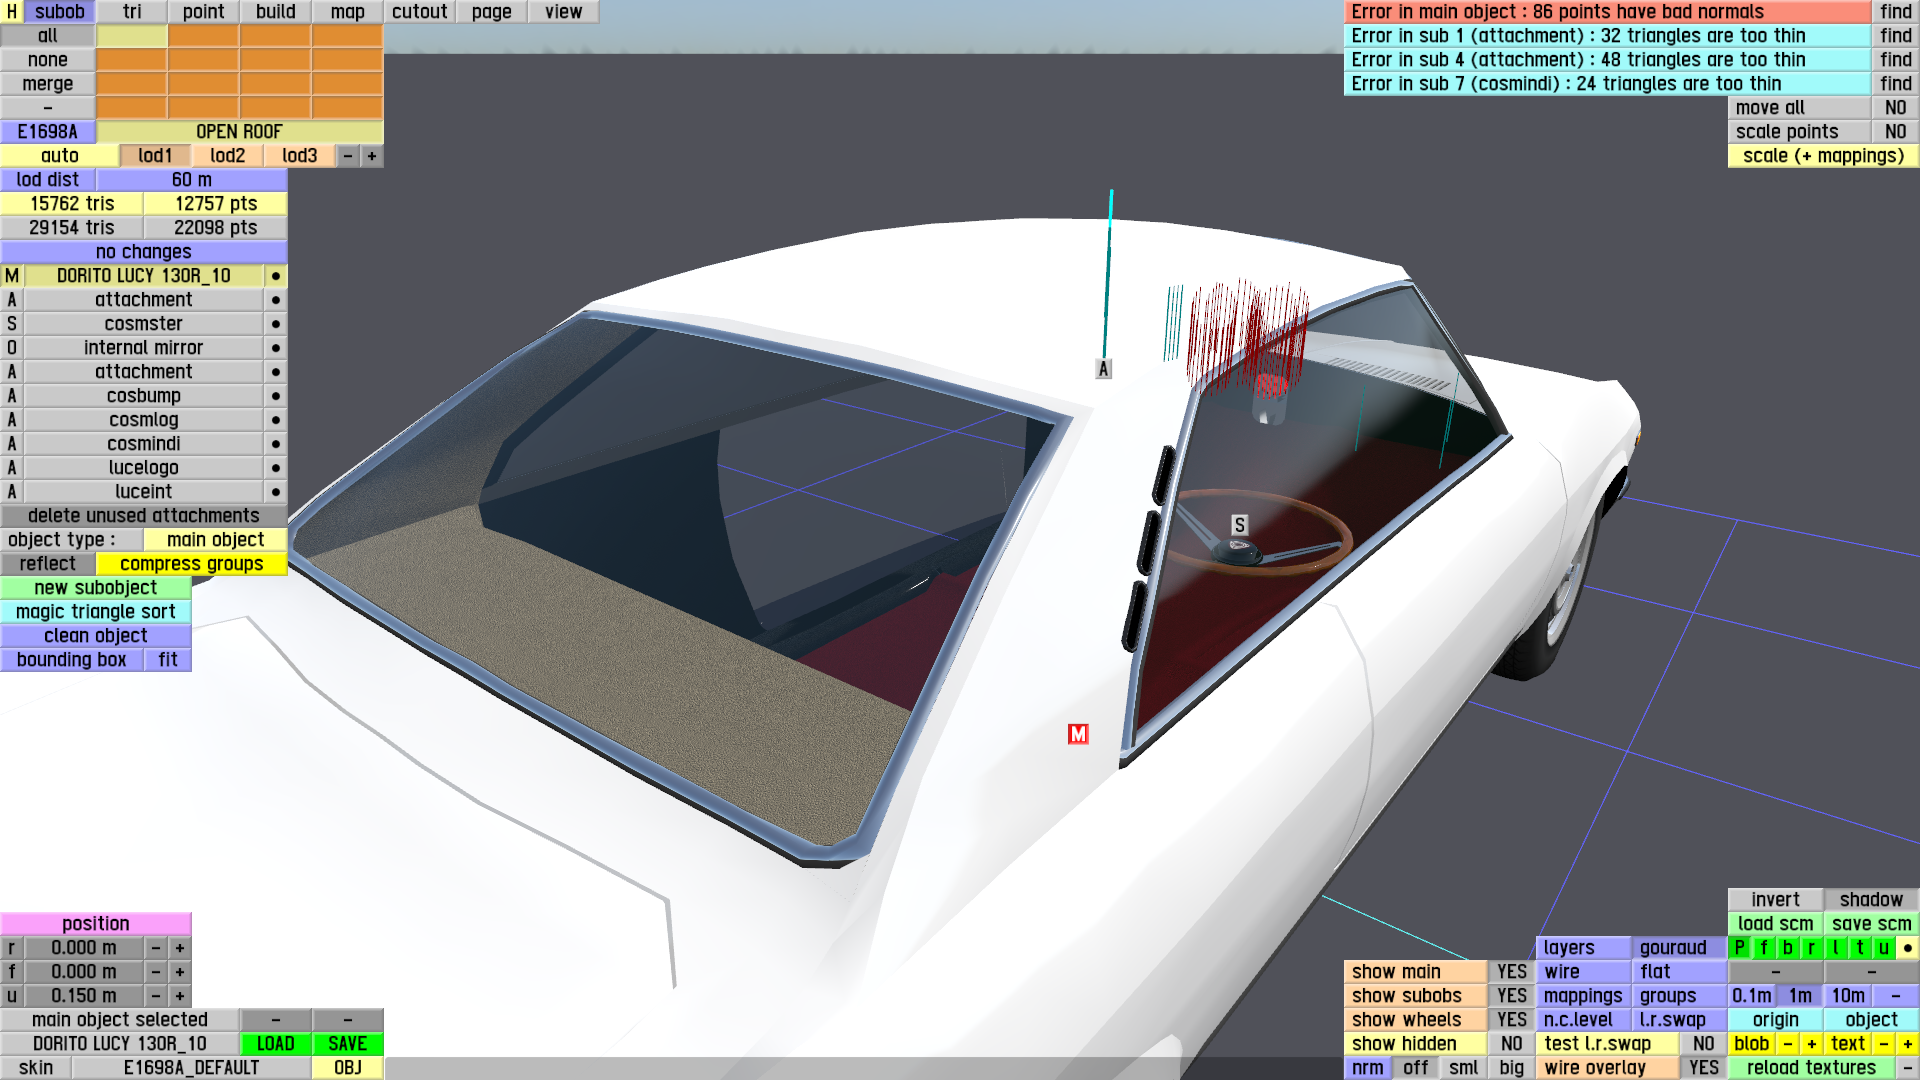Click the dot next to cosmster subobject
The height and width of the screenshot is (1080, 1920).
click(275, 324)
